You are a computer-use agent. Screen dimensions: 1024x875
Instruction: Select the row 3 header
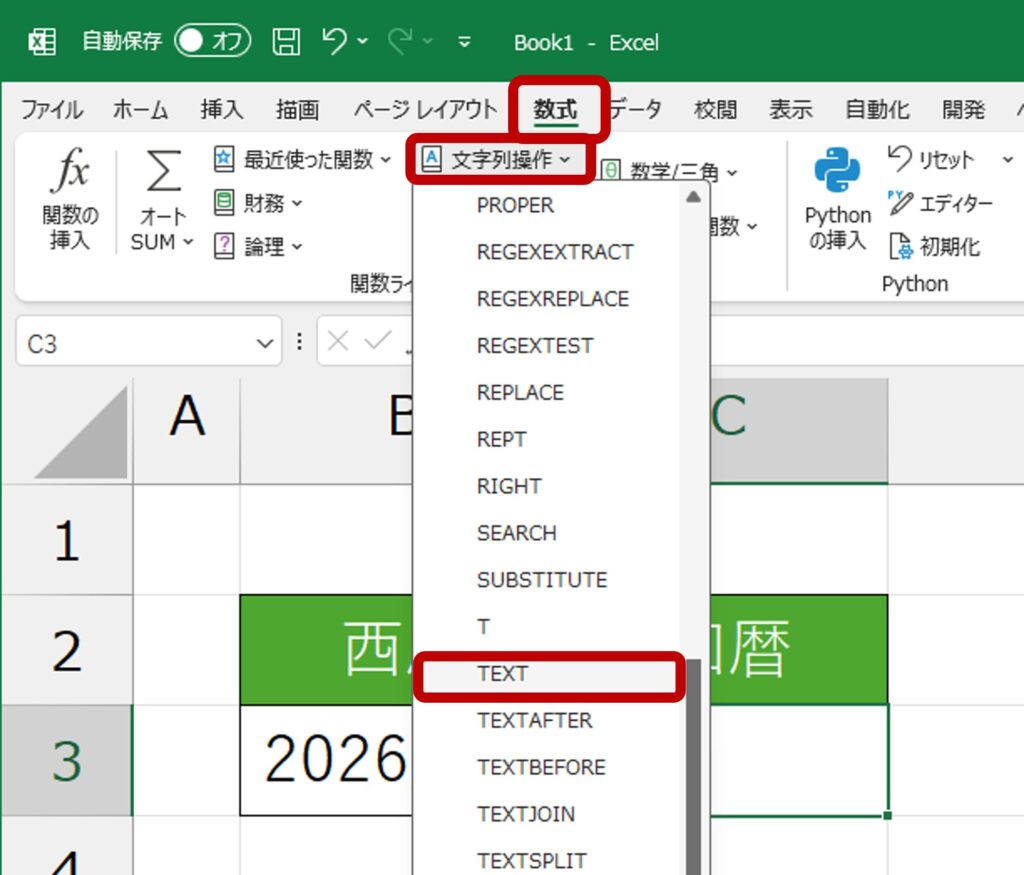tap(66, 760)
